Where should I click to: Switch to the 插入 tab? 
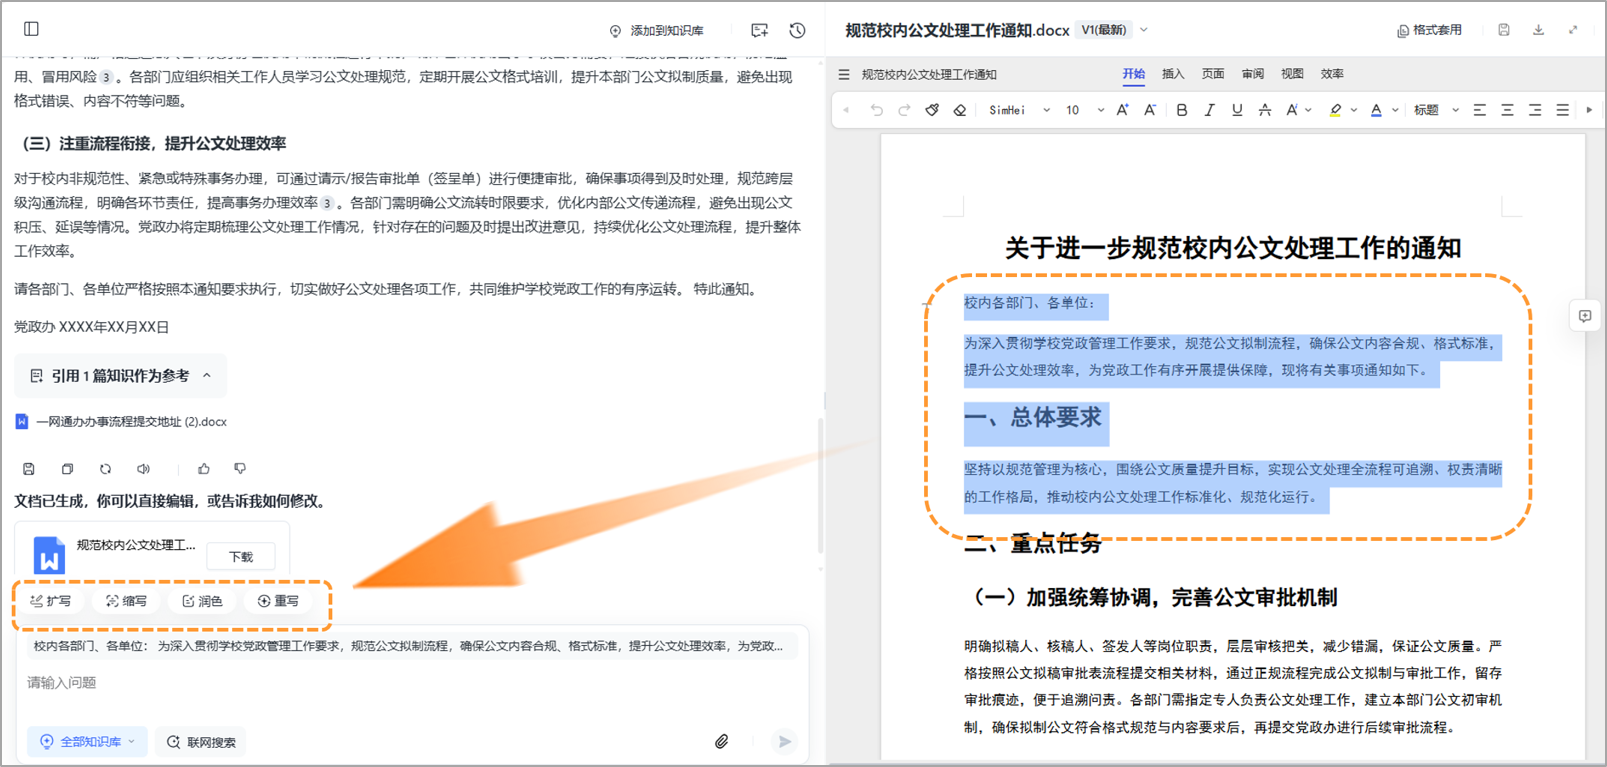1173,74
